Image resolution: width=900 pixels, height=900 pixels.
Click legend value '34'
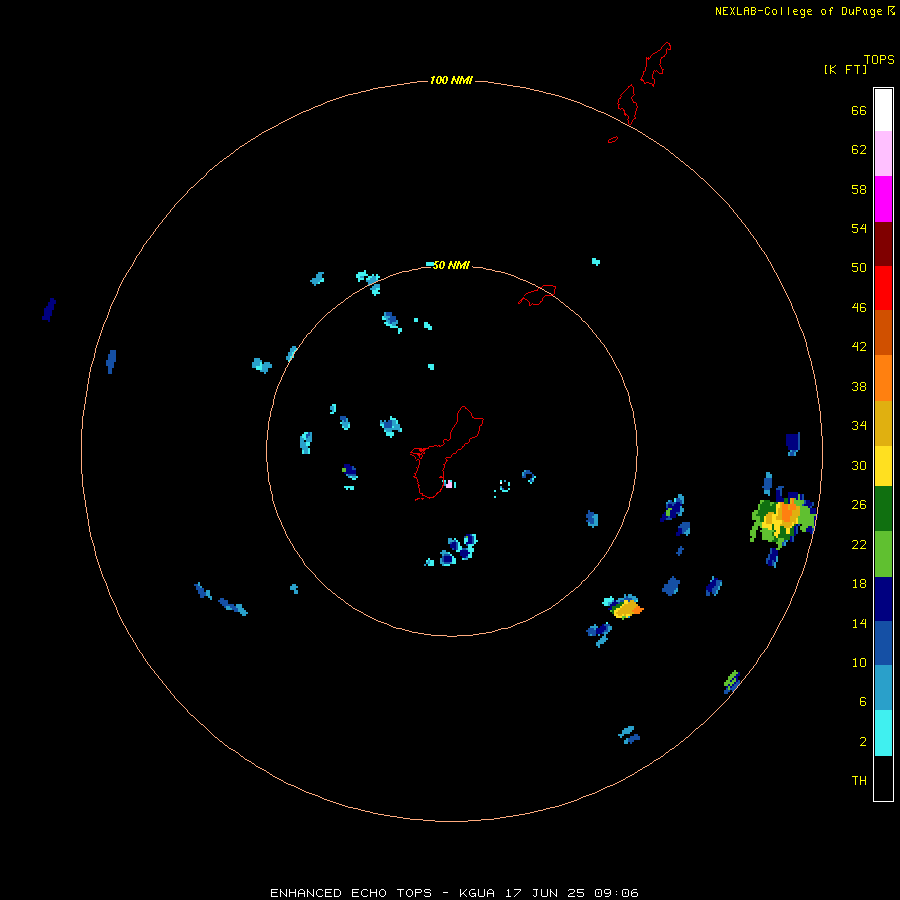[x=859, y=426]
